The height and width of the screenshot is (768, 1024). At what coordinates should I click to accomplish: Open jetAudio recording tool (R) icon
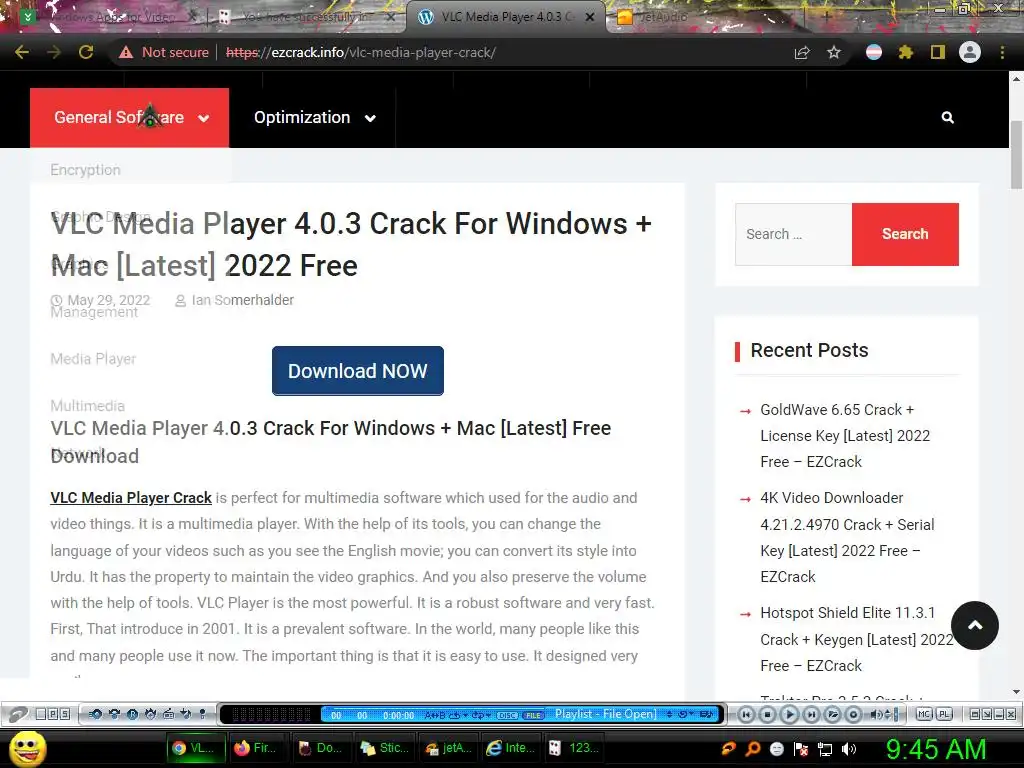pos(133,714)
